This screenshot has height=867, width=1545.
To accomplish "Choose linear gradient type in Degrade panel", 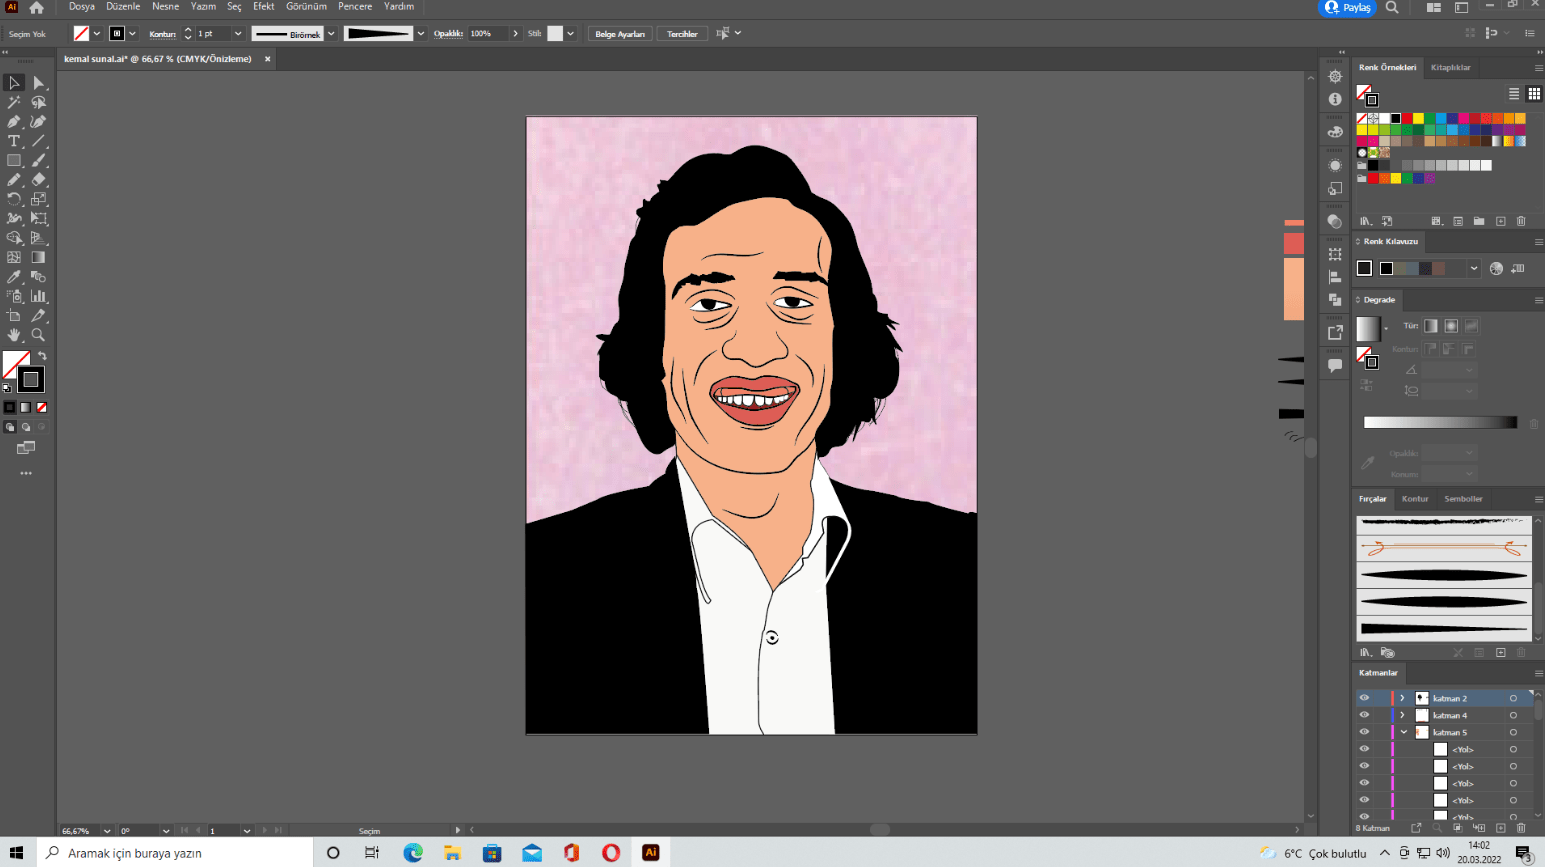I will coord(1431,326).
